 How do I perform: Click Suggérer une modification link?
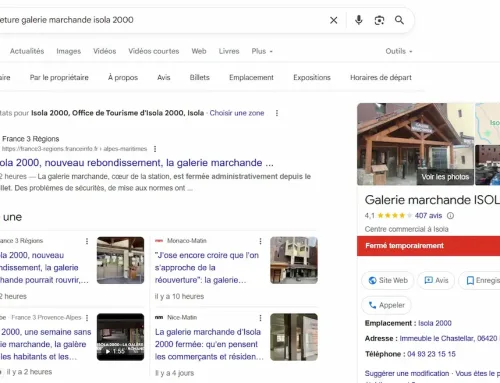pos(407,373)
